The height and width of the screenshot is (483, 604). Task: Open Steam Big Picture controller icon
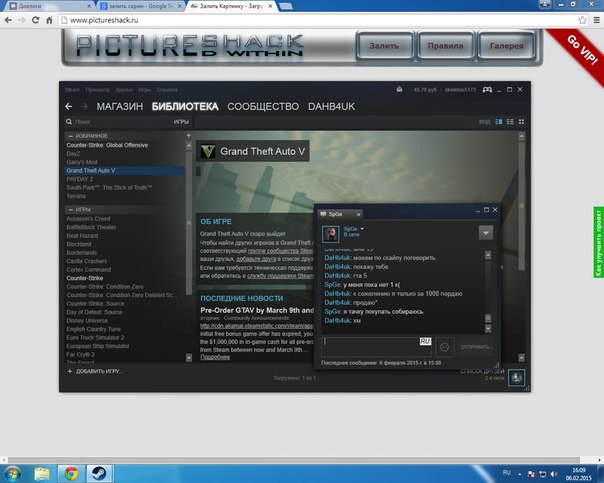487,90
